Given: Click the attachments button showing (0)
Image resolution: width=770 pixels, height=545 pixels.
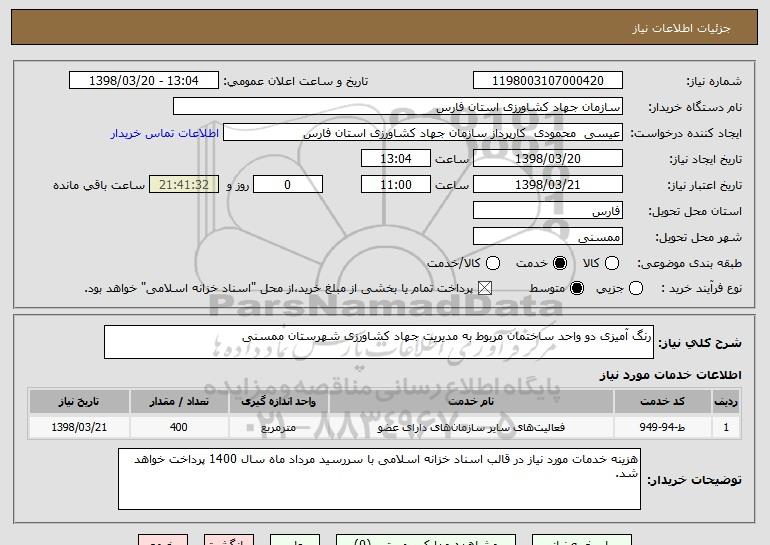Looking at the screenshot, I should click(426, 541).
